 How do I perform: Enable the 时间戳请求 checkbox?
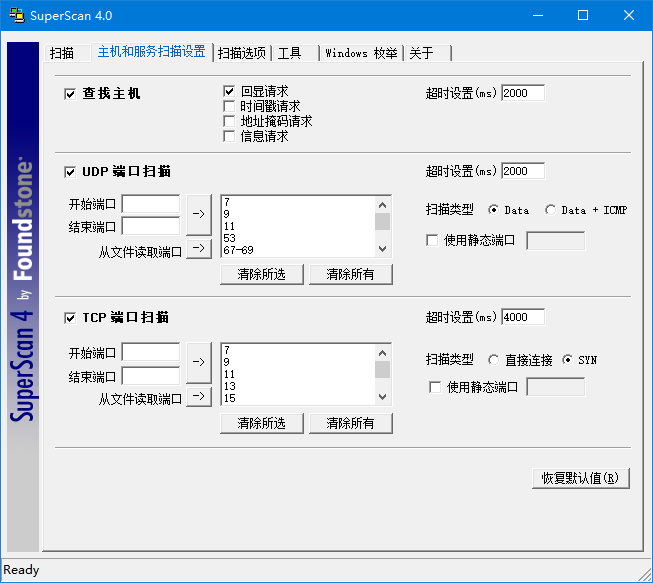pos(229,106)
